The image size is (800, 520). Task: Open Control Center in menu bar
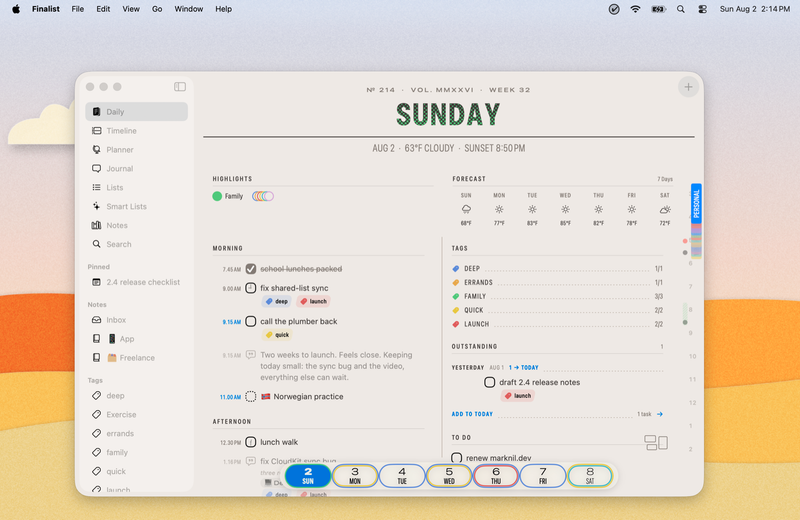(x=703, y=9)
